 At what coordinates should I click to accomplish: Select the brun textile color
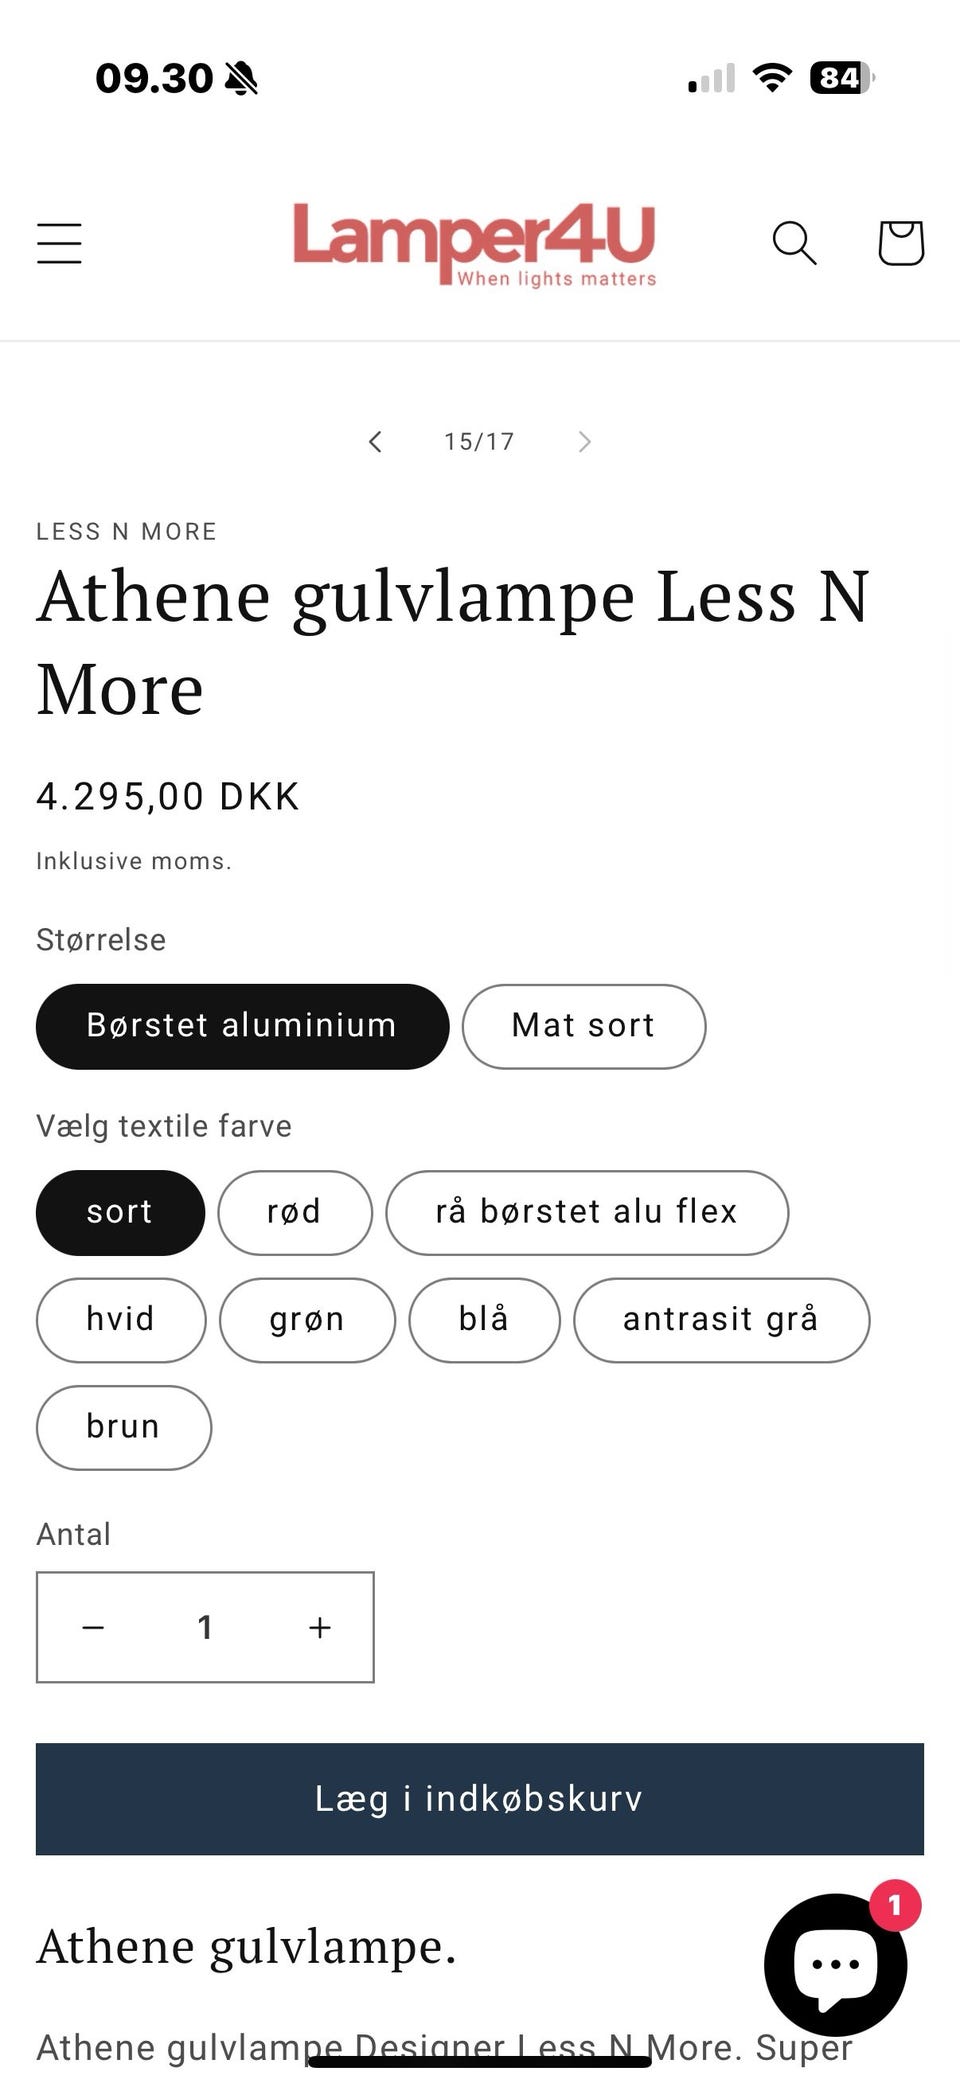pos(123,1427)
